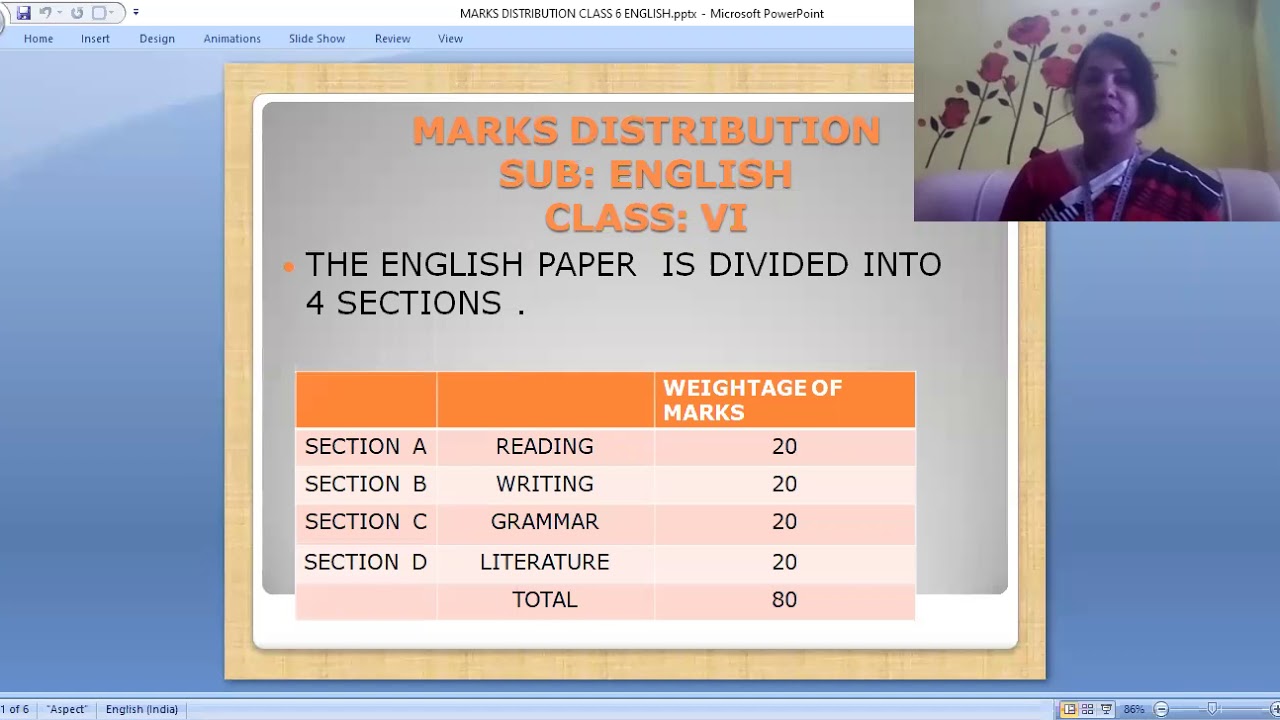
Task: Click the SECTION C table cell
Action: pos(366,522)
